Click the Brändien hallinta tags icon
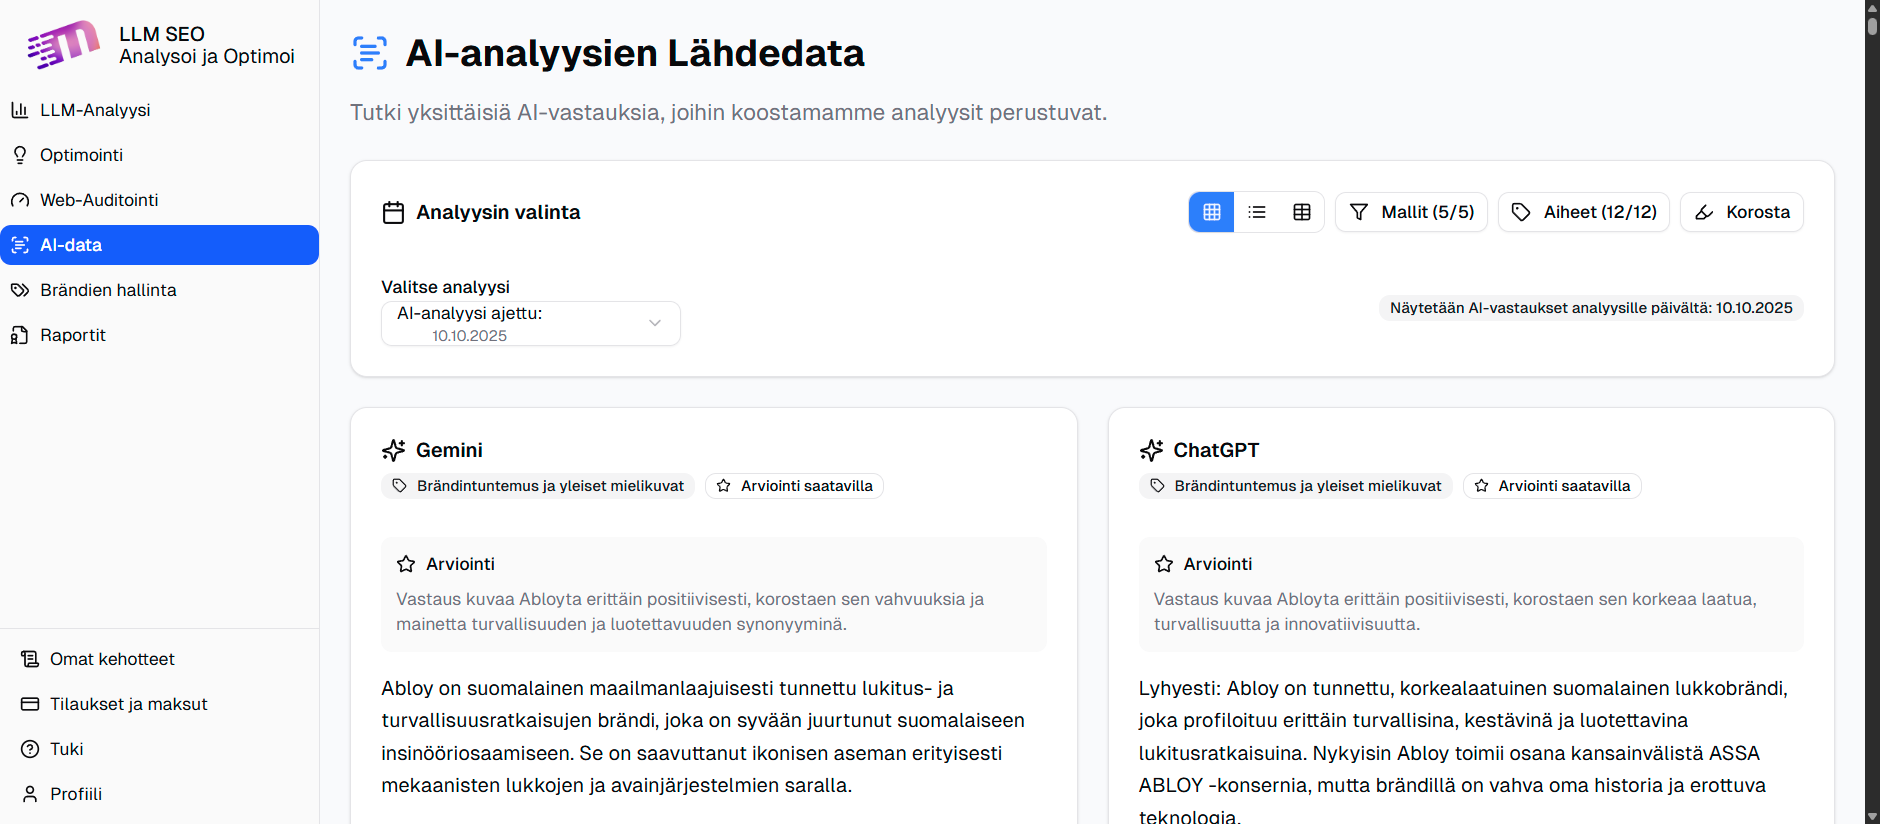Image resolution: width=1880 pixels, height=824 pixels. click(20, 290)
